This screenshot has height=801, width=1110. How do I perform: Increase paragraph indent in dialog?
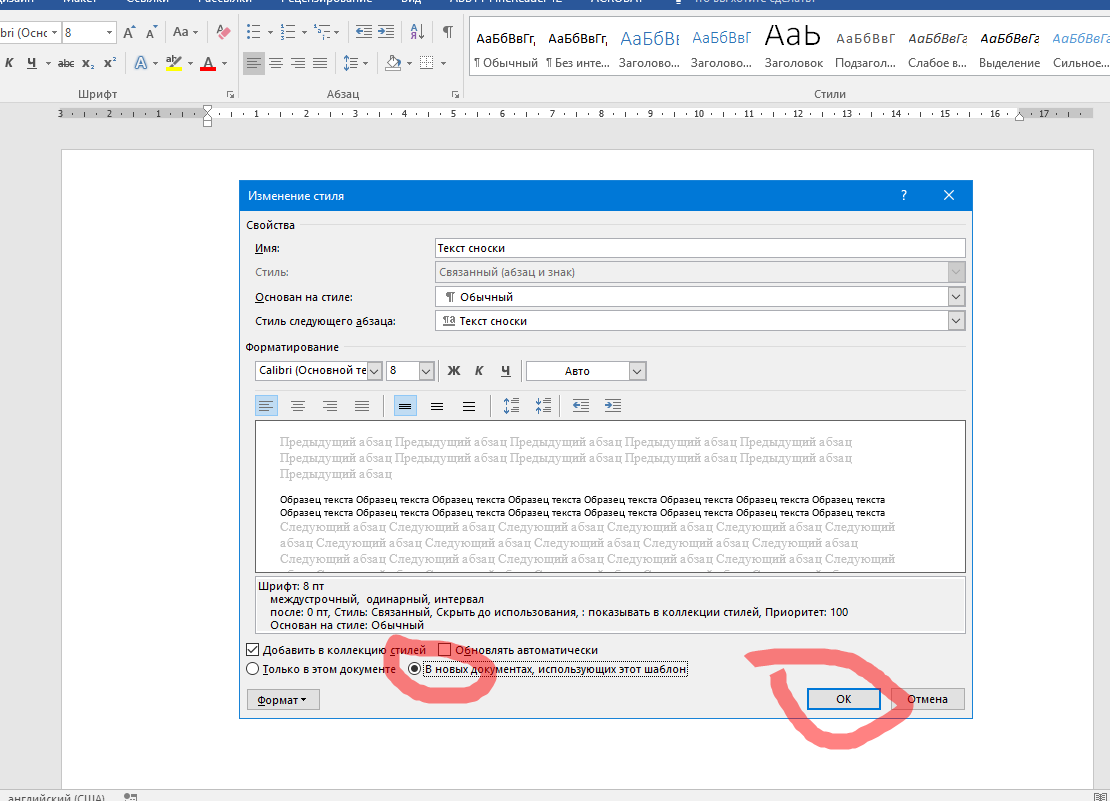(613, 406)
